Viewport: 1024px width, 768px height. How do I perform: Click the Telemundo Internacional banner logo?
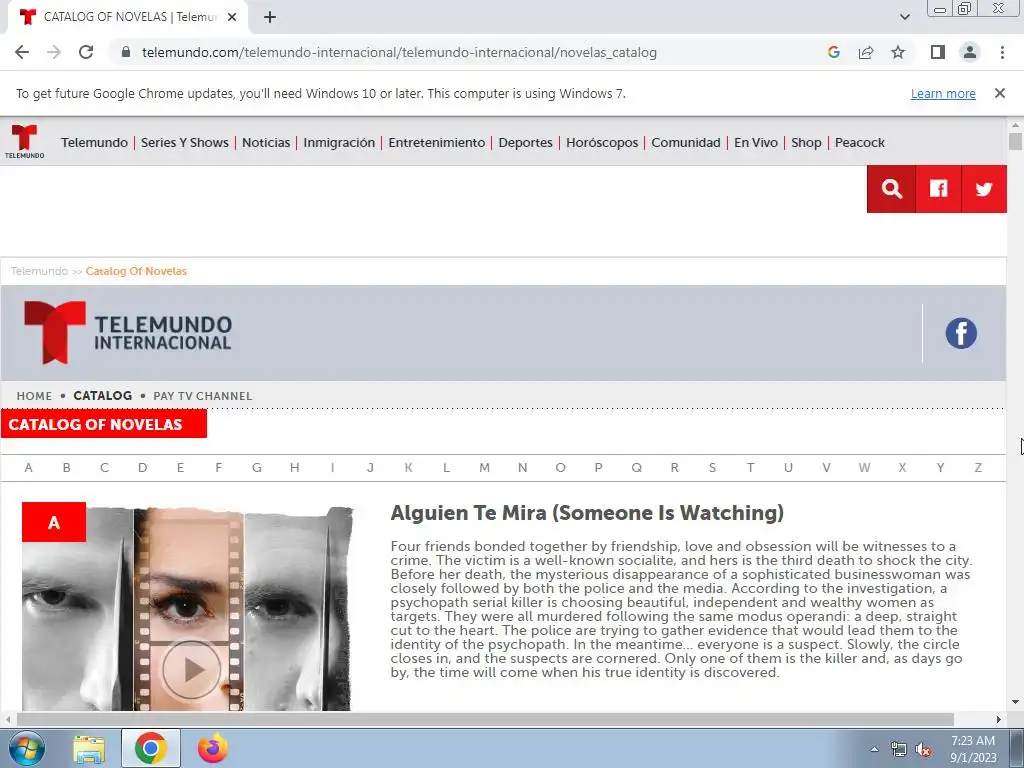tap(128, 332)
